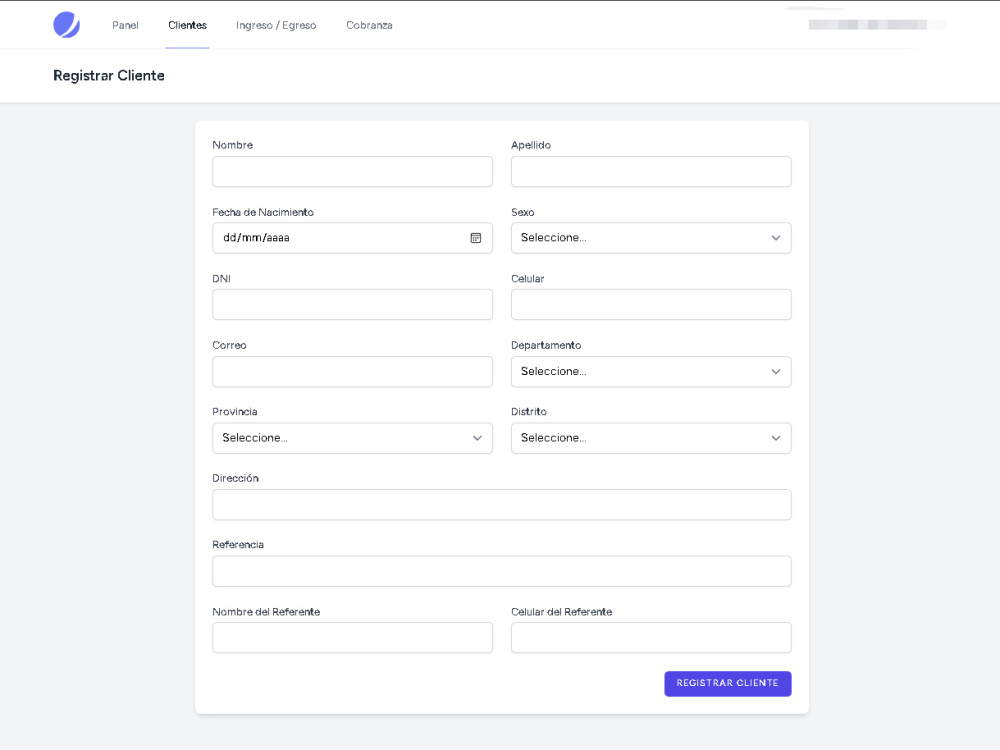Open the date picker calendar icon
Viewport: 1000px width, 750px height.
(x=476, y=238)
